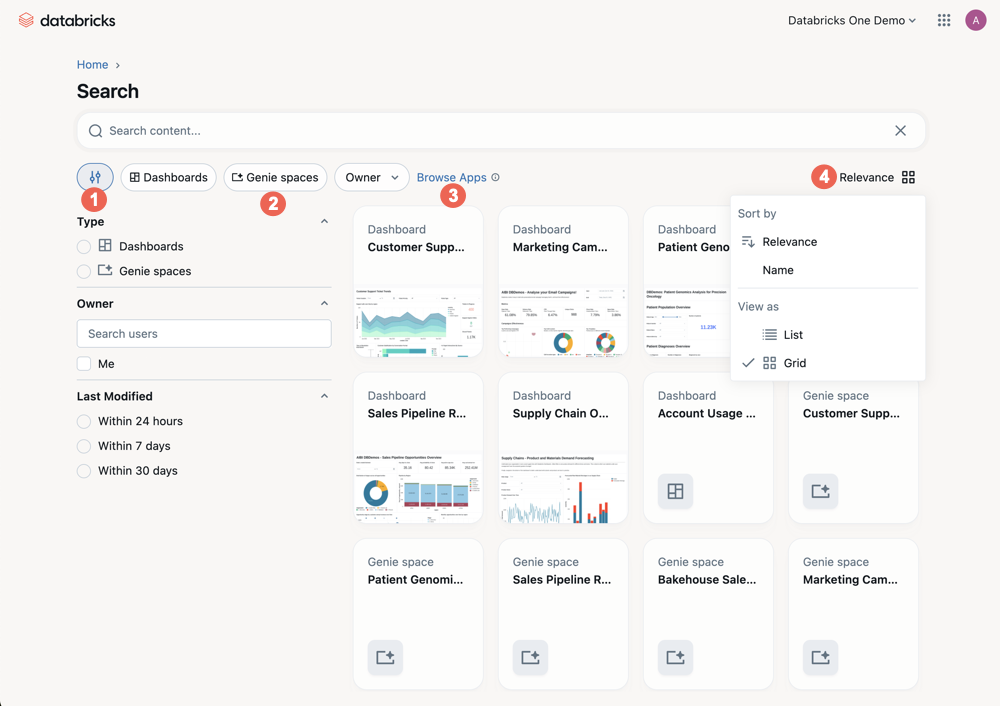
Task: Click the Home breadcrumb link
Action: pos(91,64)
